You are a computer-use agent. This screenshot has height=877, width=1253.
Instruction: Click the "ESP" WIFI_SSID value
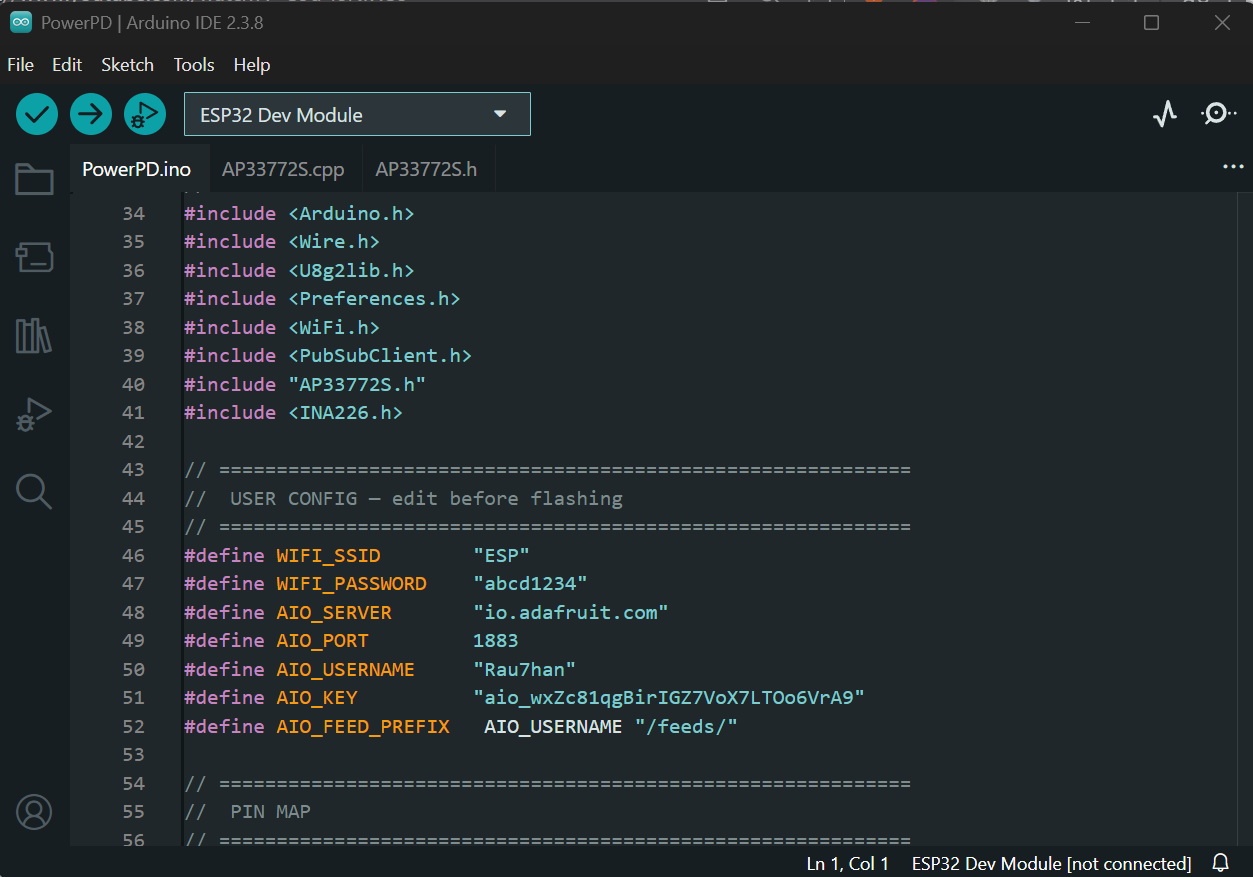tap(501, 555)
